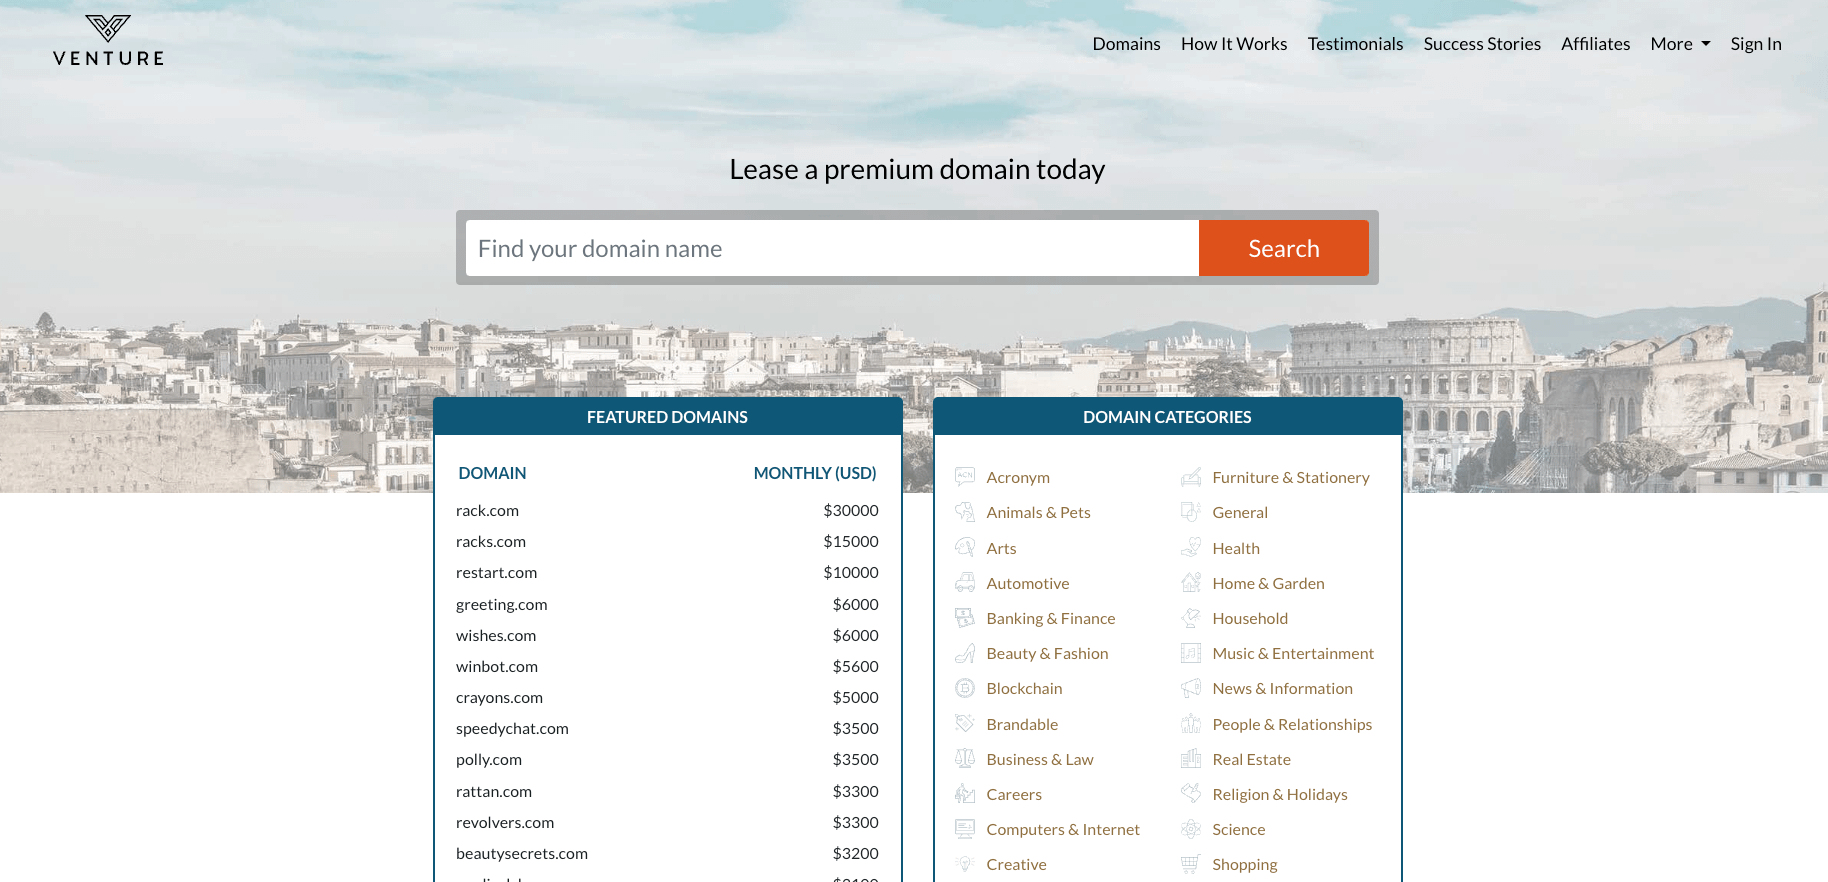Click the Business & Law scales icon
This screenshot has height=882, width=1828.
[x=965, y=759]
